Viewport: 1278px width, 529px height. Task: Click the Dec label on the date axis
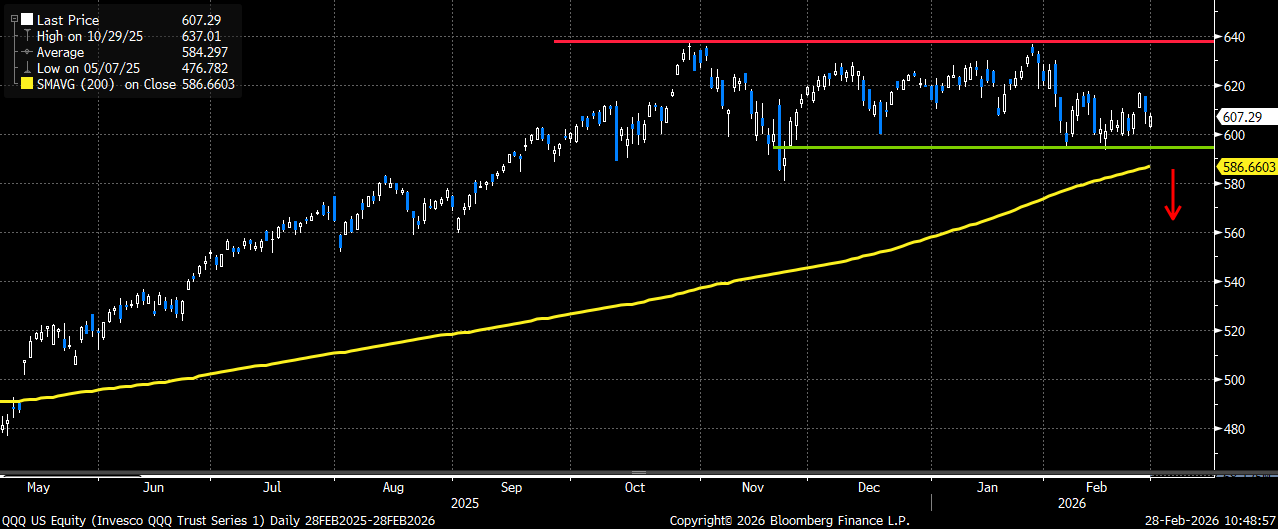[868, 488]
